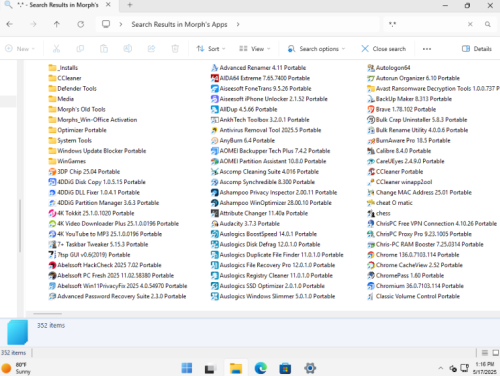Select the Calibre 8.4.0 Portable icon

[371, 151]
